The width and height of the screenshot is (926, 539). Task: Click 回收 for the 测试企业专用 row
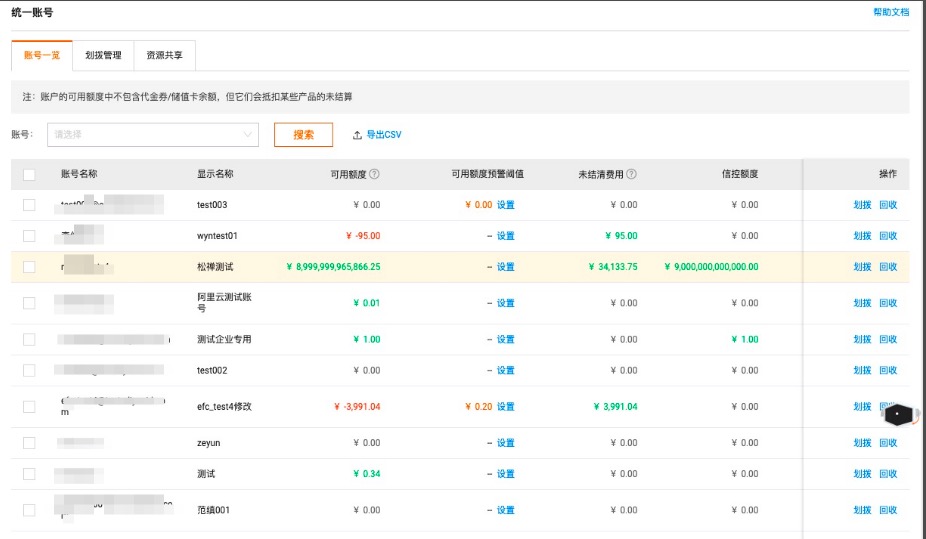pos(888,339)
